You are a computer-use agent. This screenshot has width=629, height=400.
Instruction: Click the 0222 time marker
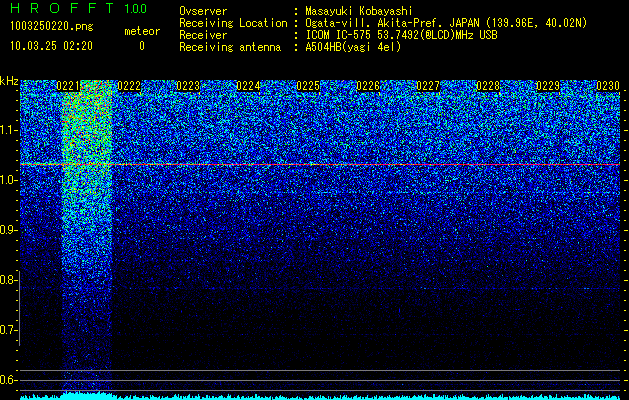coord(129,86)
